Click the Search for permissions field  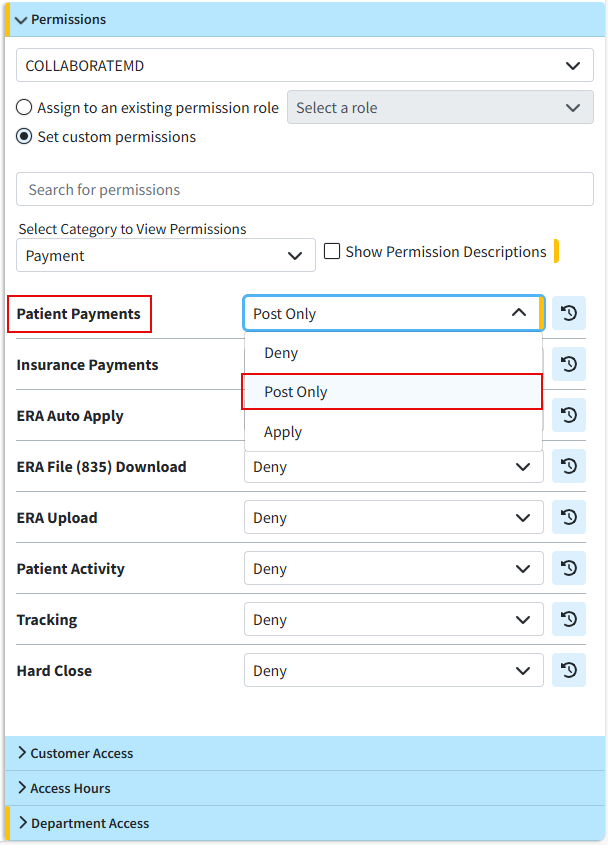(304, 190)
